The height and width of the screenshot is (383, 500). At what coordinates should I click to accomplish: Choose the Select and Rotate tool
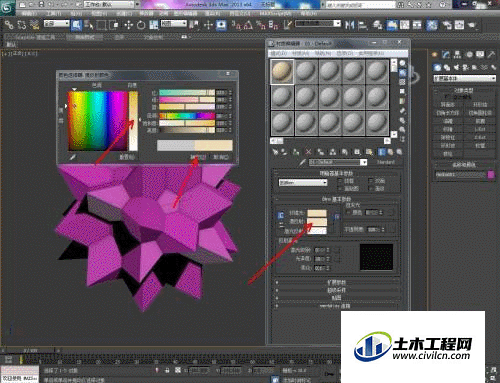[x=141, y=25]
